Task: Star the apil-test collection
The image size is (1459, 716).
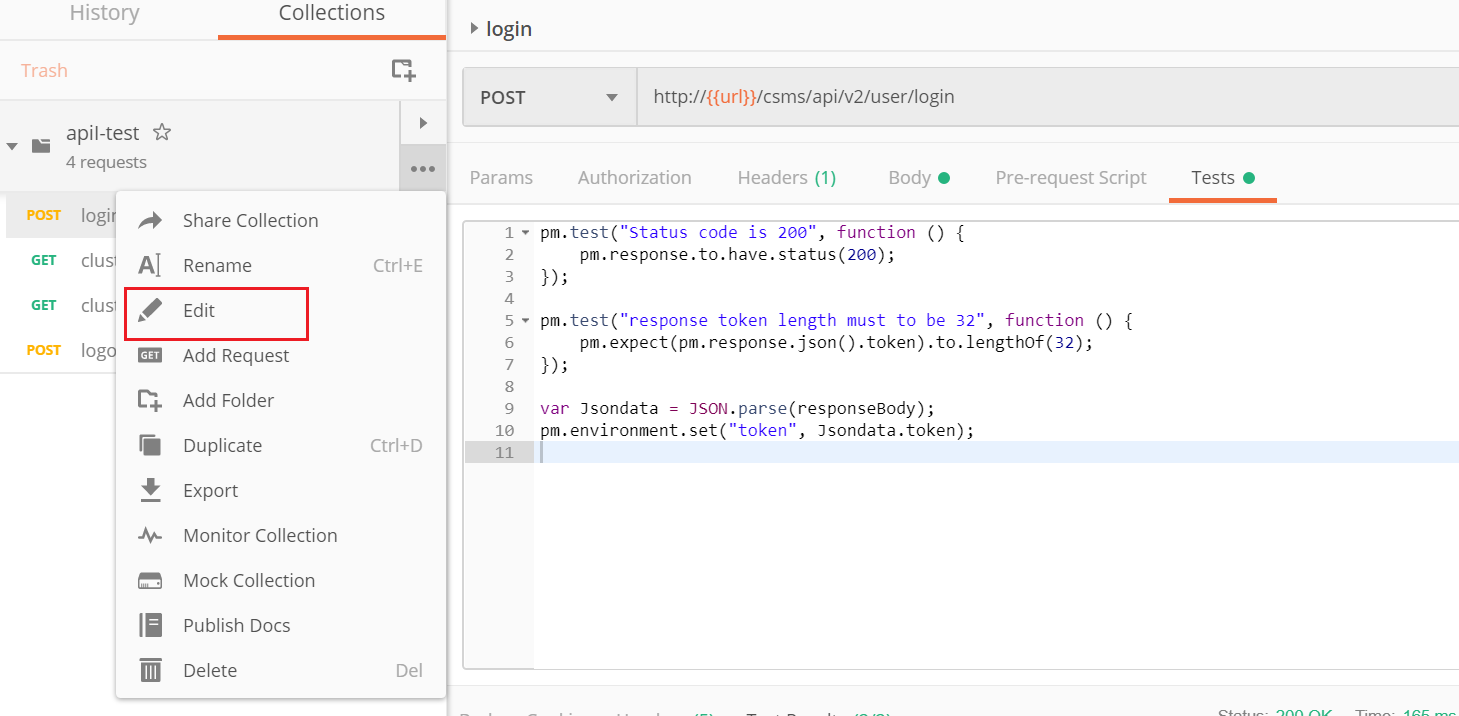Action: 161,132
